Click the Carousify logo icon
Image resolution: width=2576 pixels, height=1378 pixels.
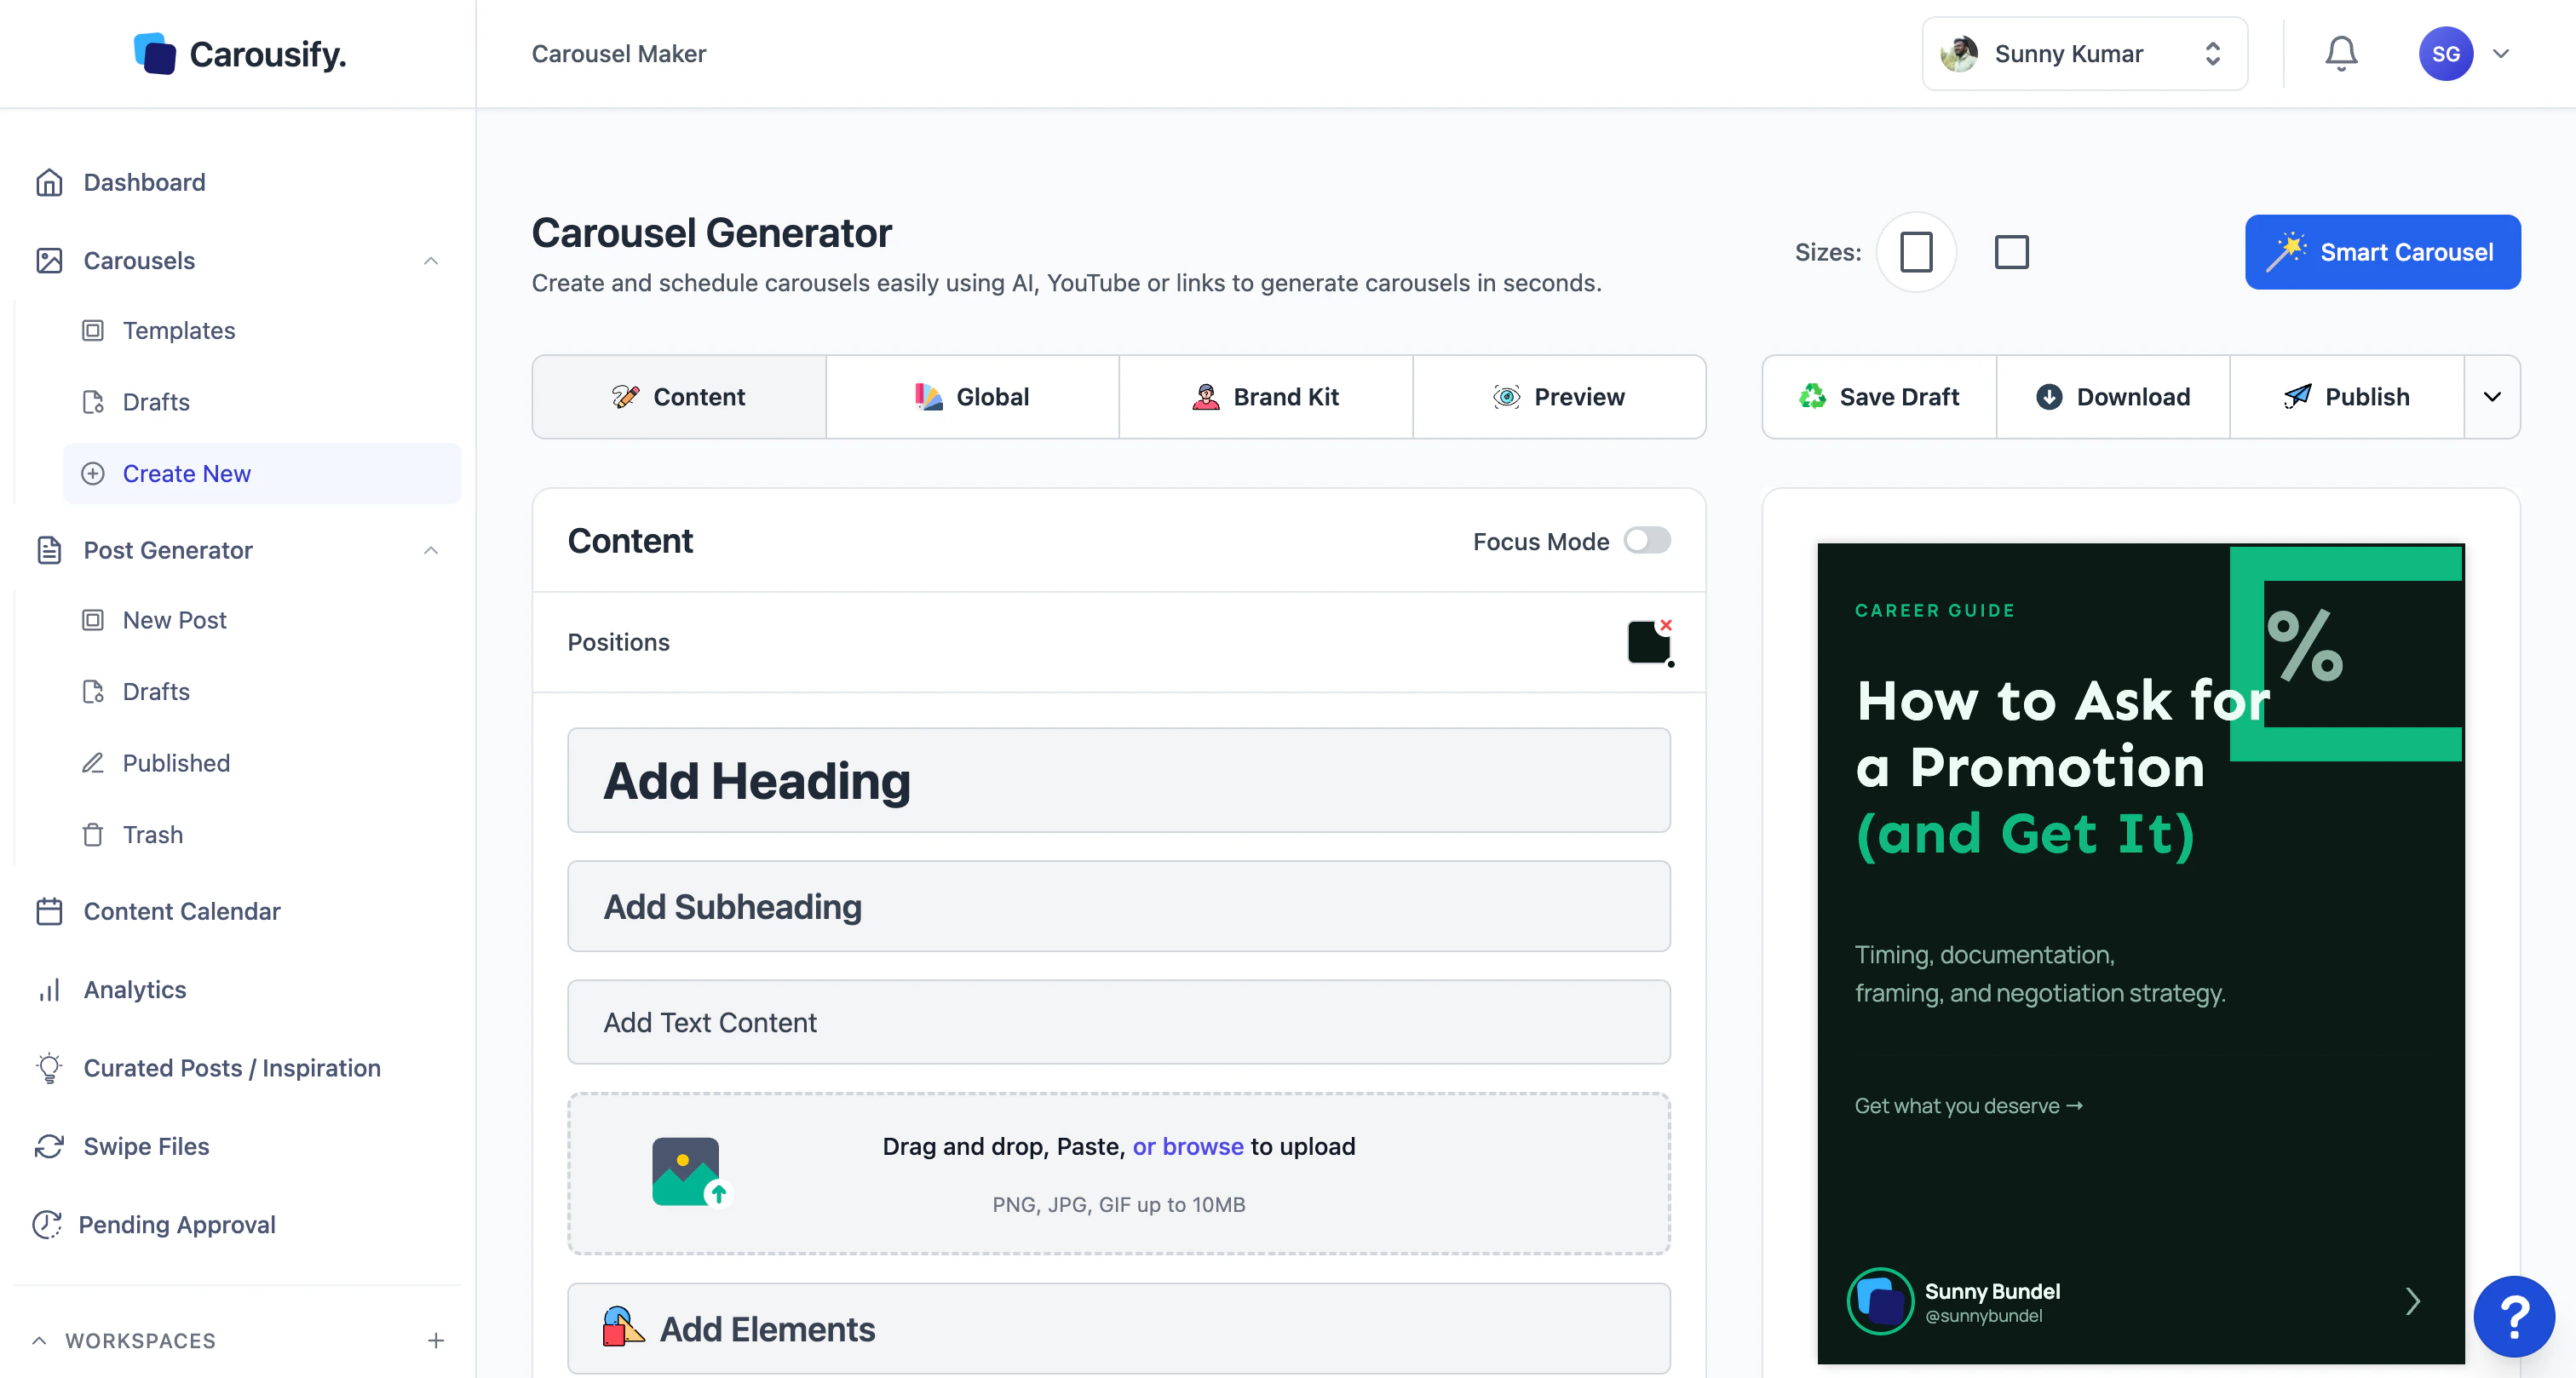[155, 54]
